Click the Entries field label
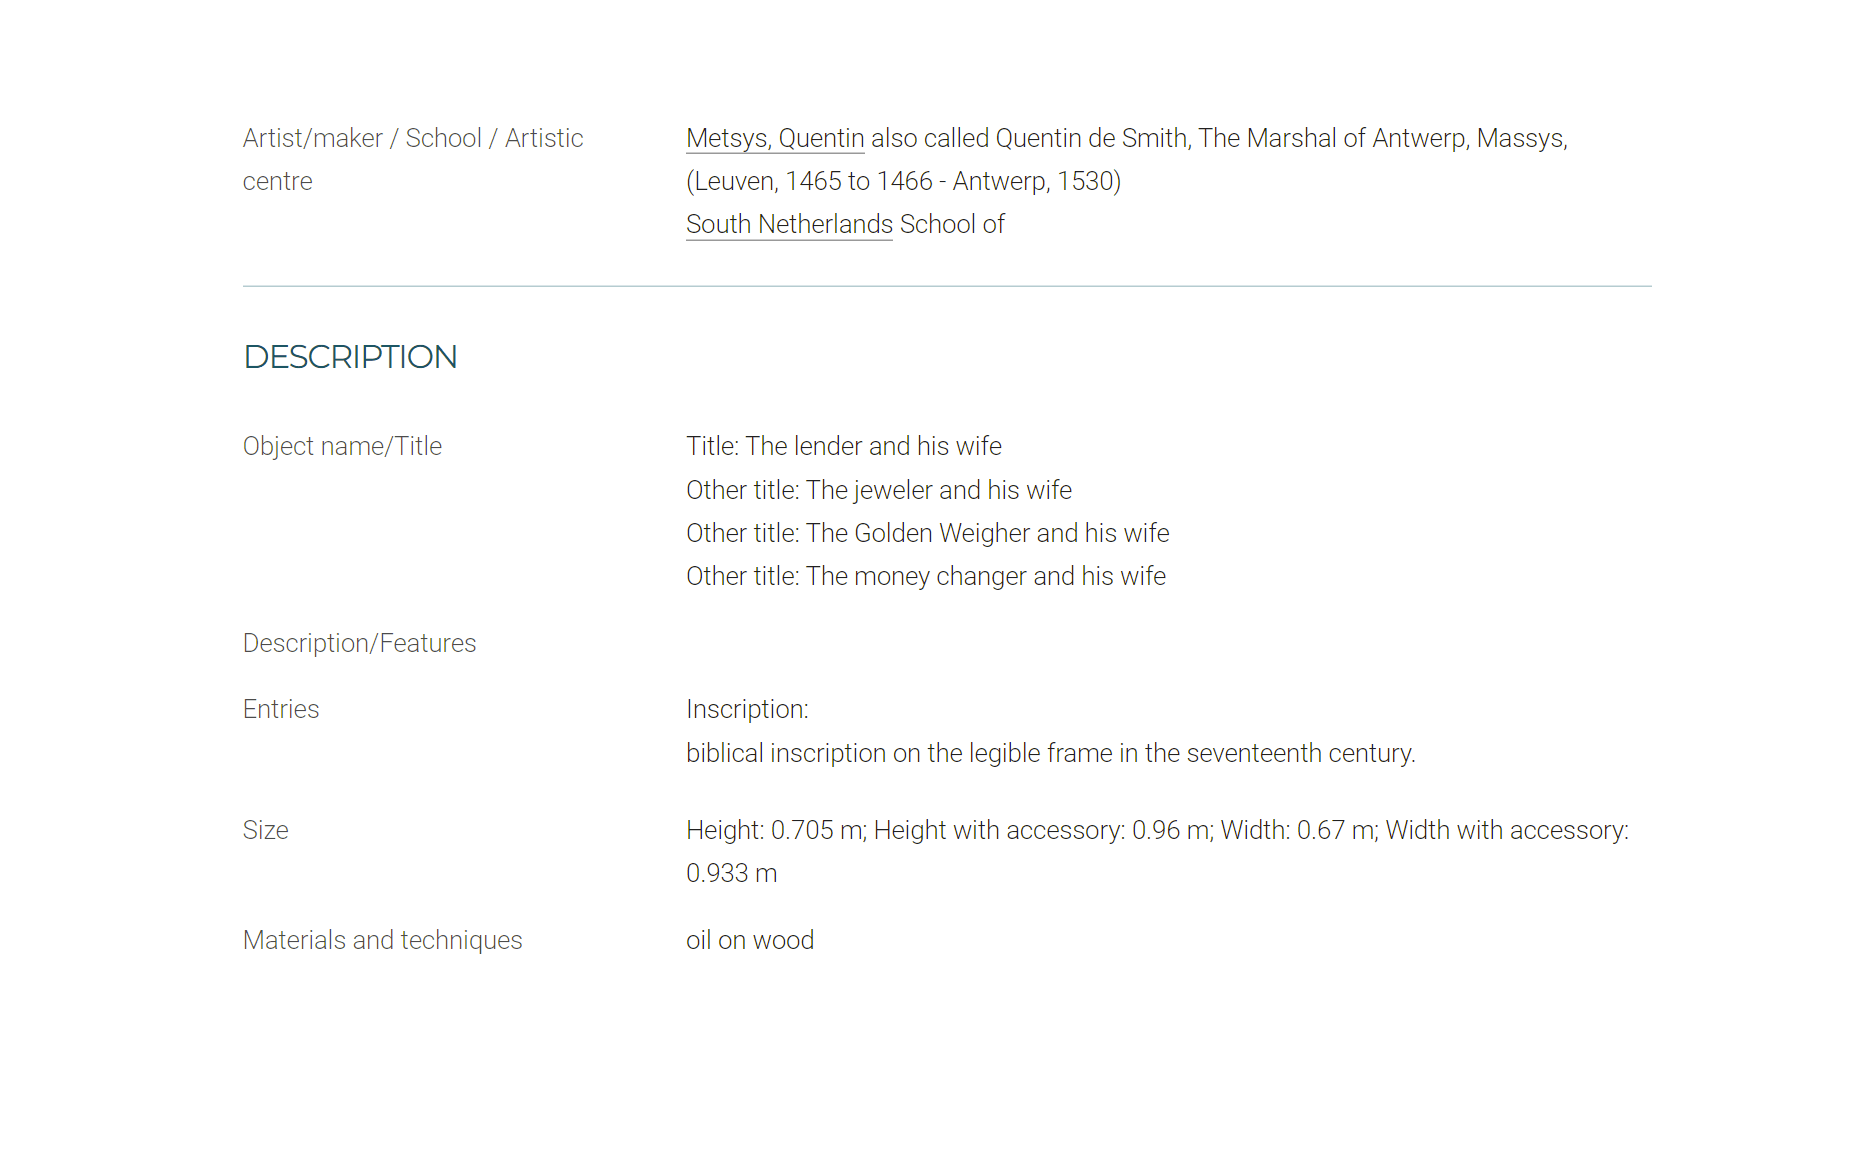1858x1175 pixels. [281, 709]
